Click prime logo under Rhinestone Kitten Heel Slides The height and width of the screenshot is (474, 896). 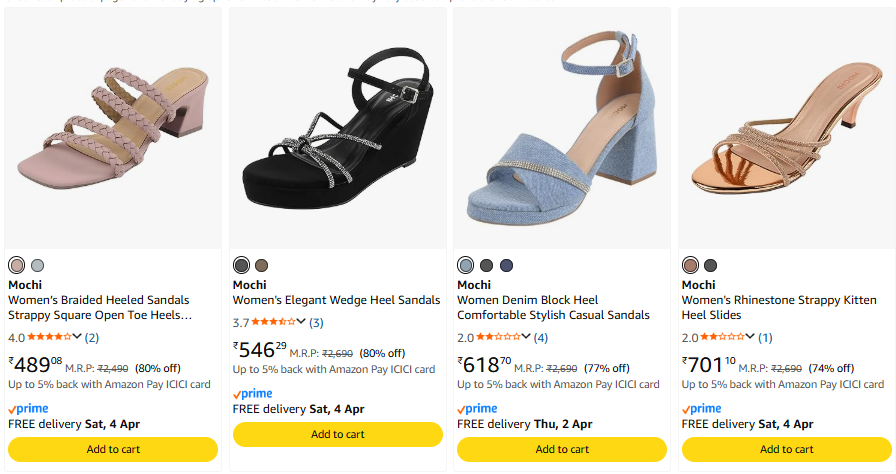tap(701, 409)
